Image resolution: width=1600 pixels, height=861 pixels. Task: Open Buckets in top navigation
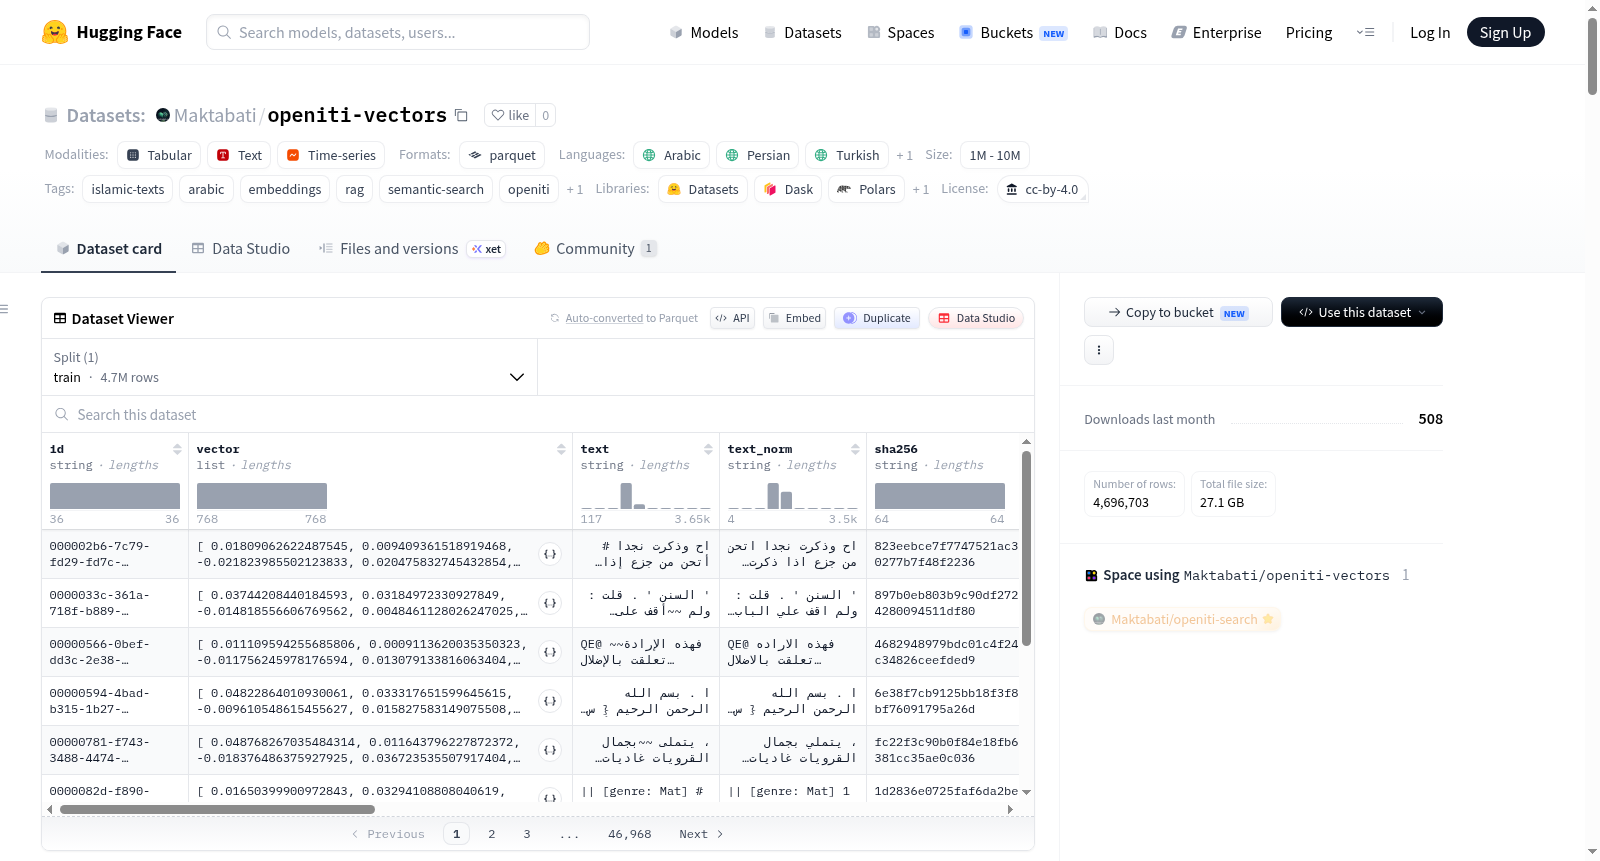pyautogui.click(x=1014, y=33)
